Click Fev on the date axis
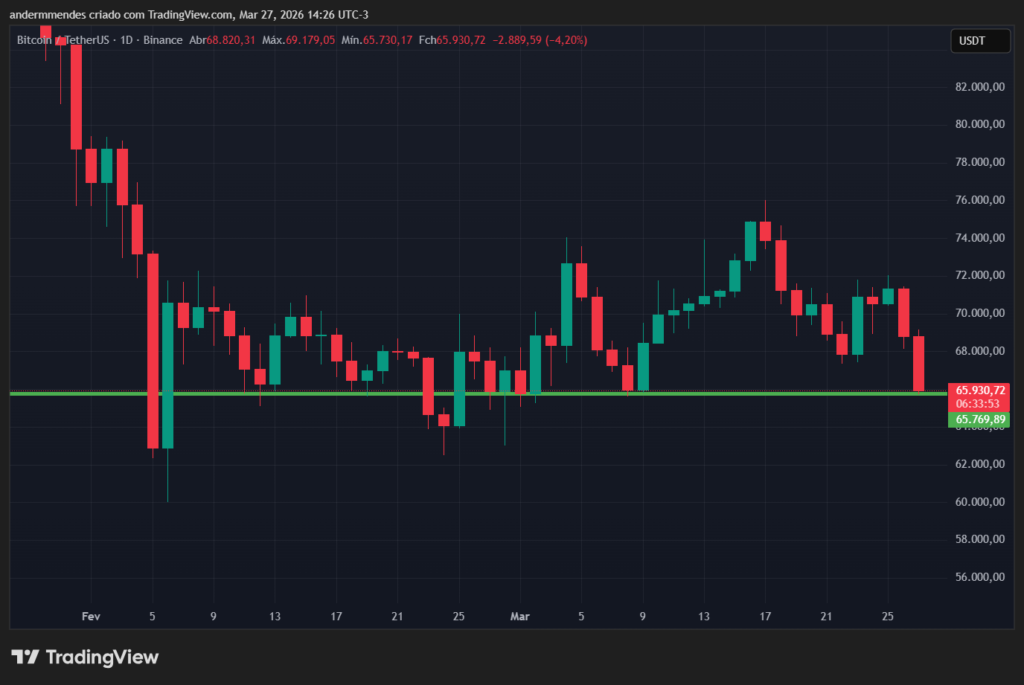This screenshot has width=1024, height=685. coord(90,616)
